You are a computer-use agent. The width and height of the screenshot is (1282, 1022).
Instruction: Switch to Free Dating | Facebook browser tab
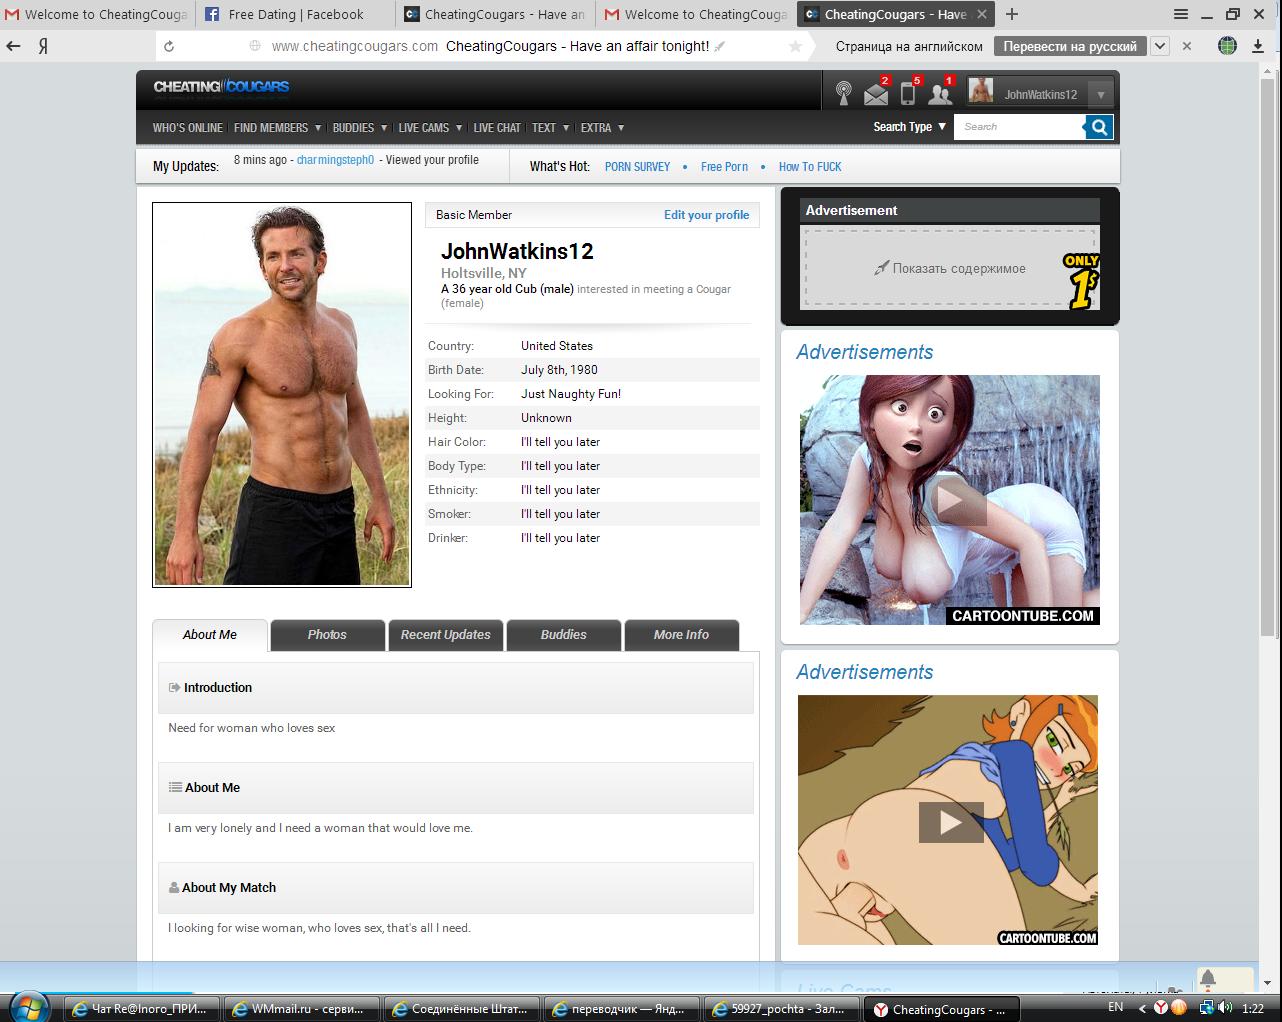click(x=295, y=14)
